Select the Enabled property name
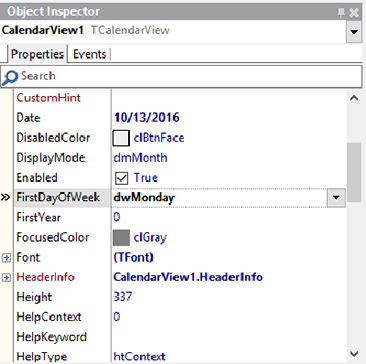Image resolution: width=366 pixels, height=364 pixels. click(37, 178)
